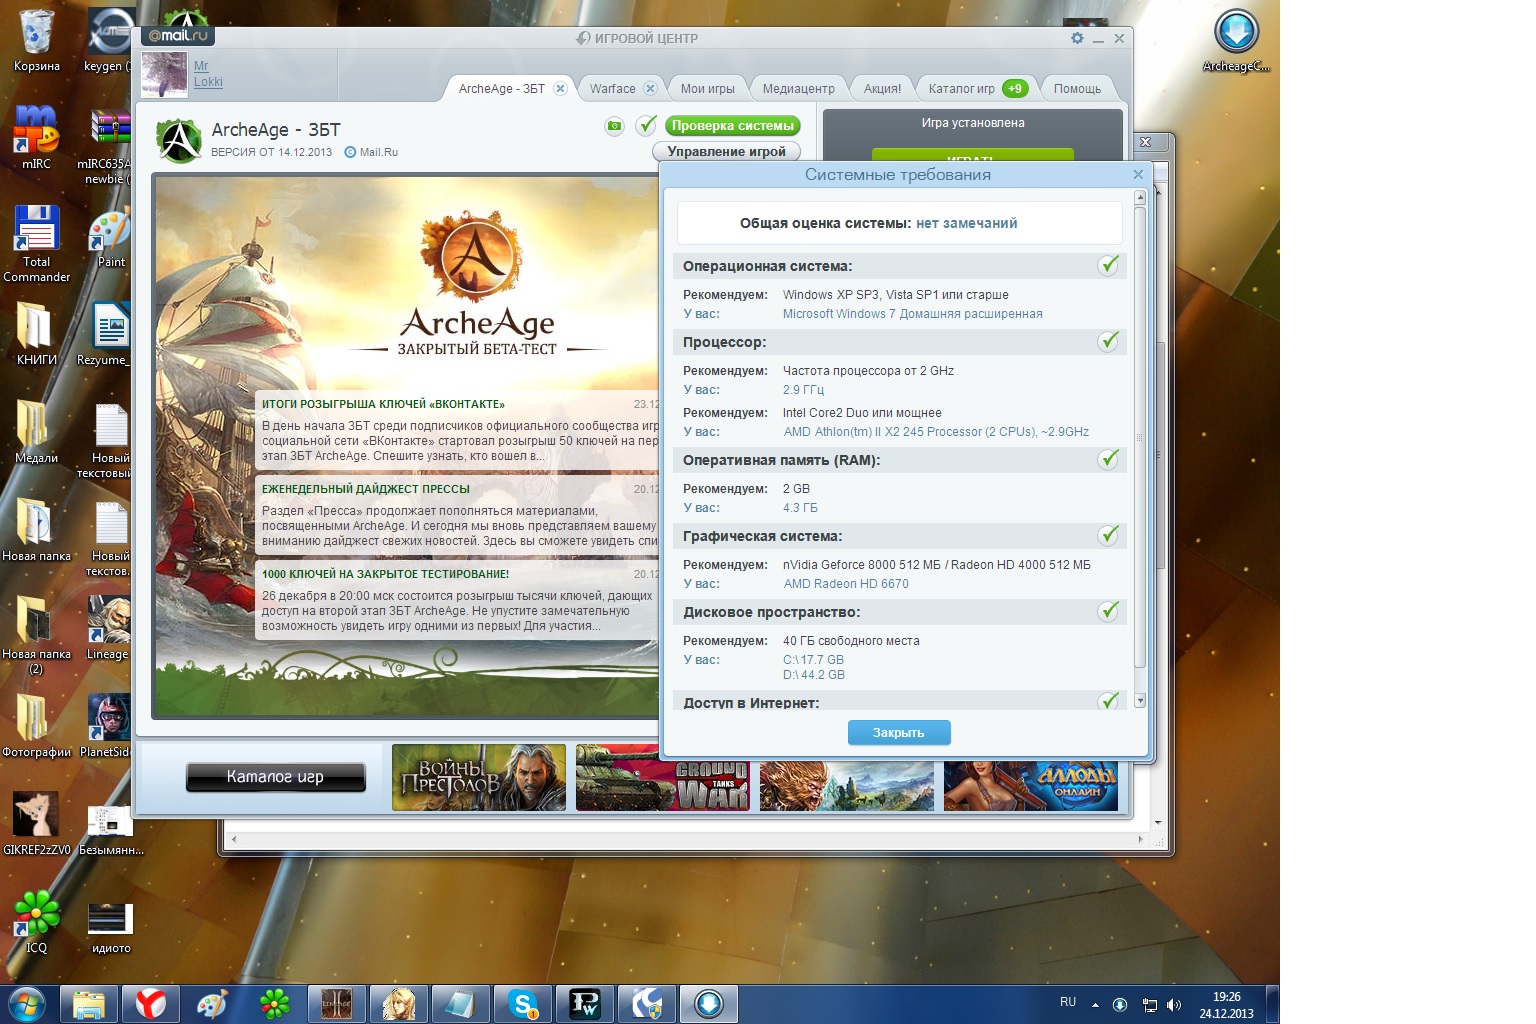Select PlanetSide desktop shortcut
Screen dimensions: 1536x1024
(x=108, y=726)
